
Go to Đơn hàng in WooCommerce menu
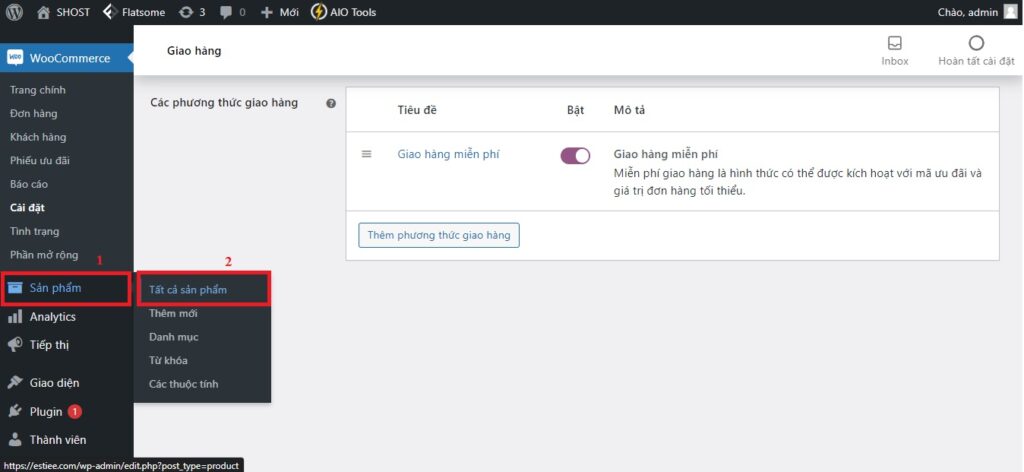click(x=33, y=113)
